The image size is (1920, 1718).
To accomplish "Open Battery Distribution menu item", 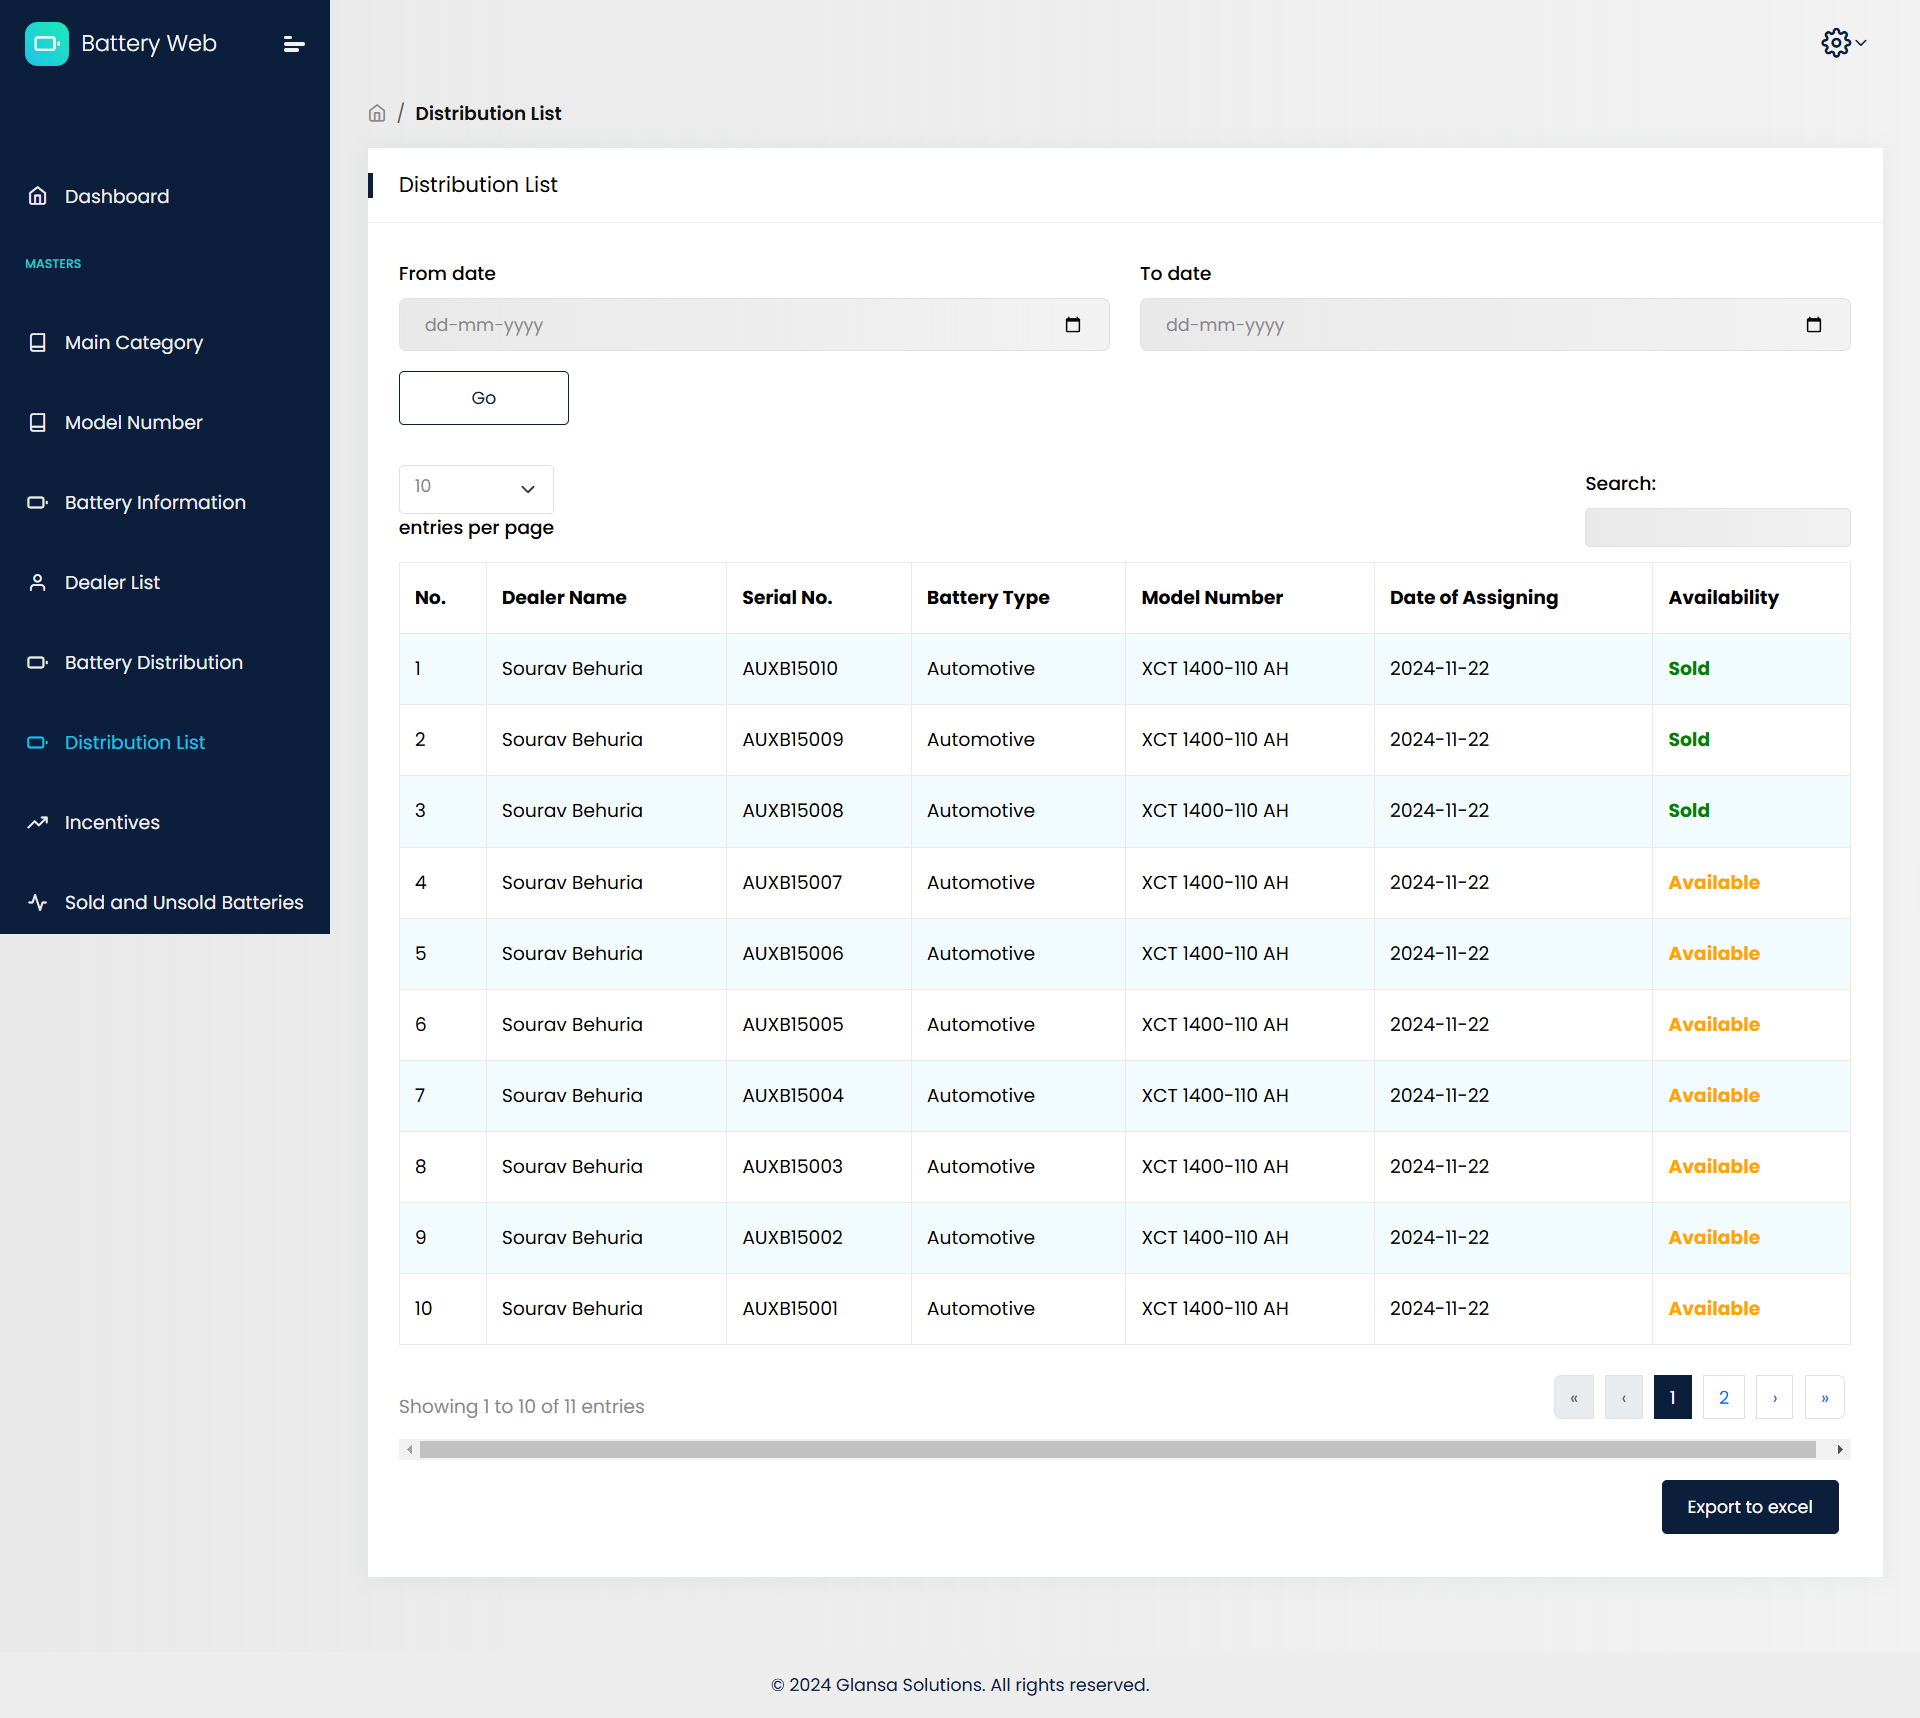I will (153, 662).
